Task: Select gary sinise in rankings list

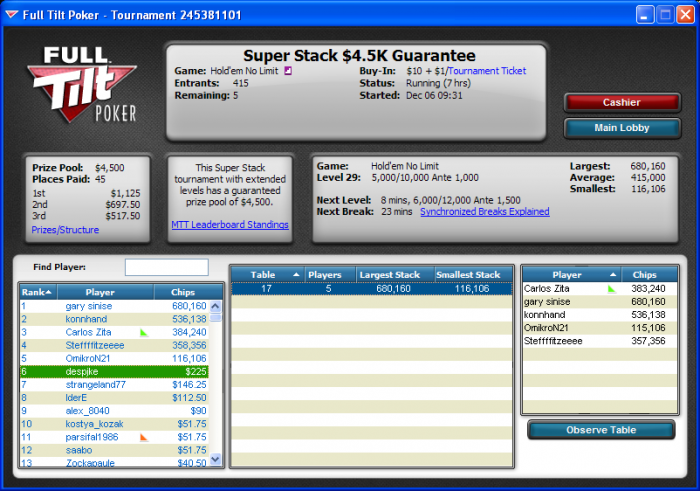Action: pos(114,306)
